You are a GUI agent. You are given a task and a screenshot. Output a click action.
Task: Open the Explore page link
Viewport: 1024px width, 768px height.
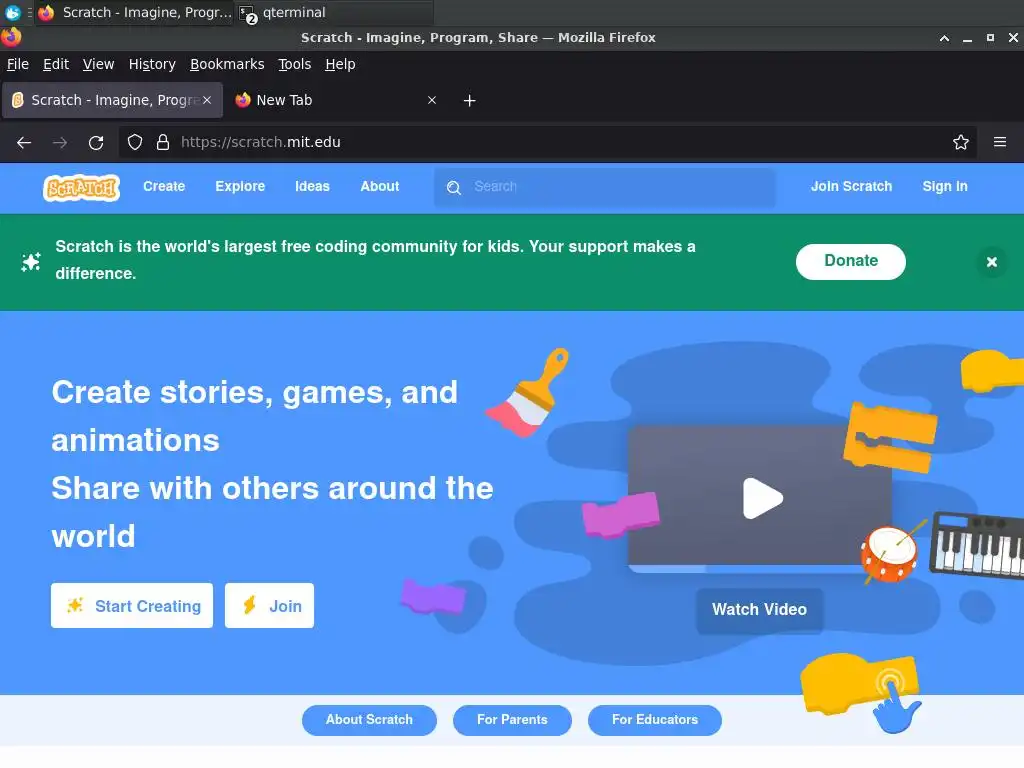pyautogui.click(x=240, y=187)
